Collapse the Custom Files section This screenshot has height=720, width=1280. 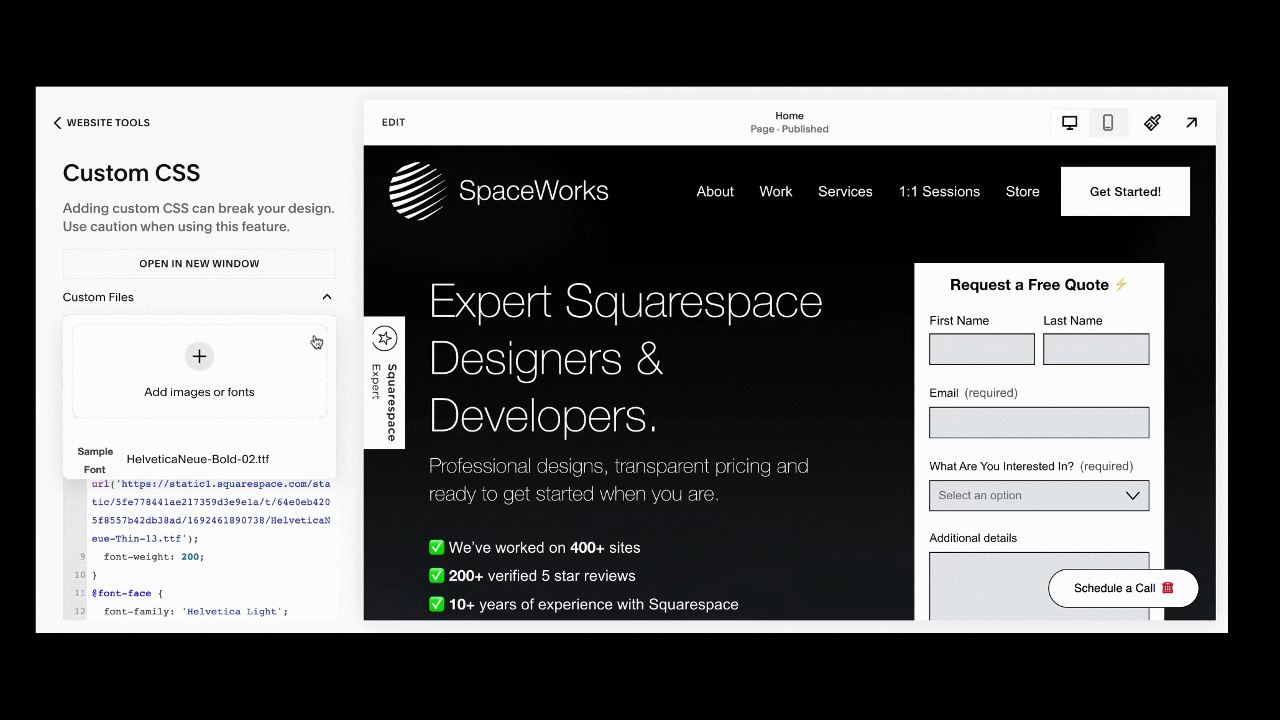(327, 297)
